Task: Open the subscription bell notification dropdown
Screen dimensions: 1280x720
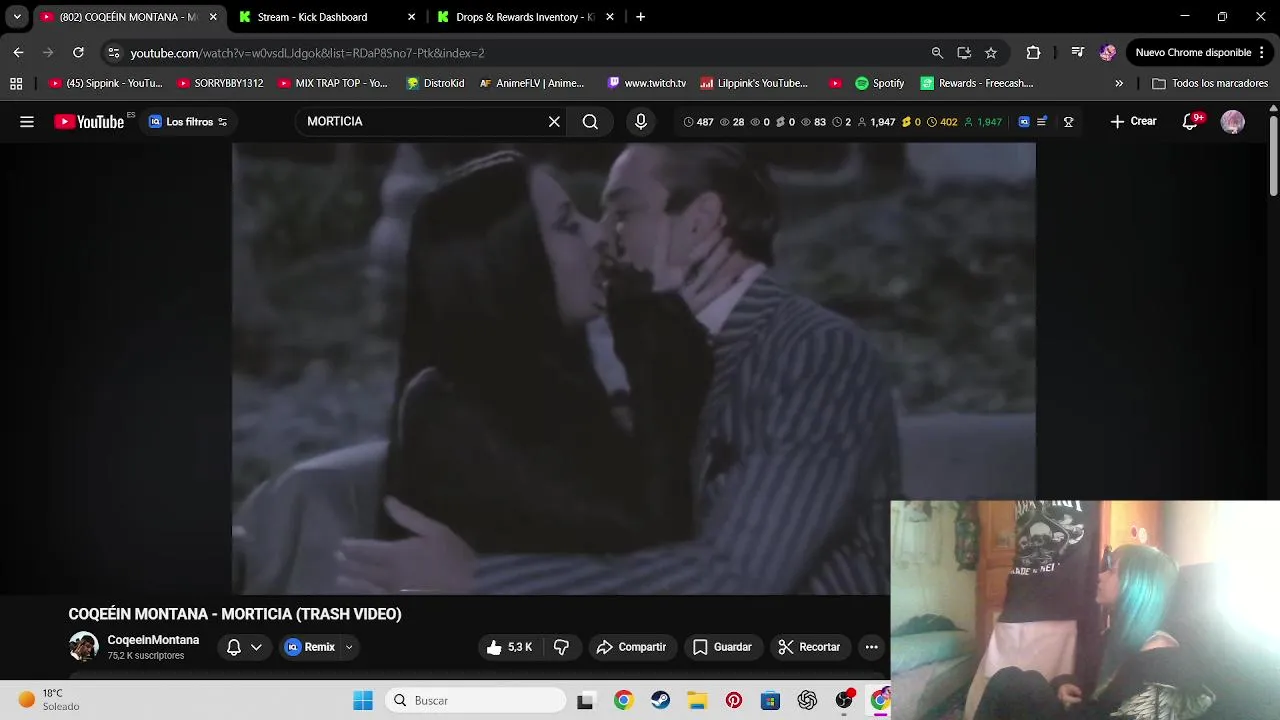Action: click(x=244, y=647)
